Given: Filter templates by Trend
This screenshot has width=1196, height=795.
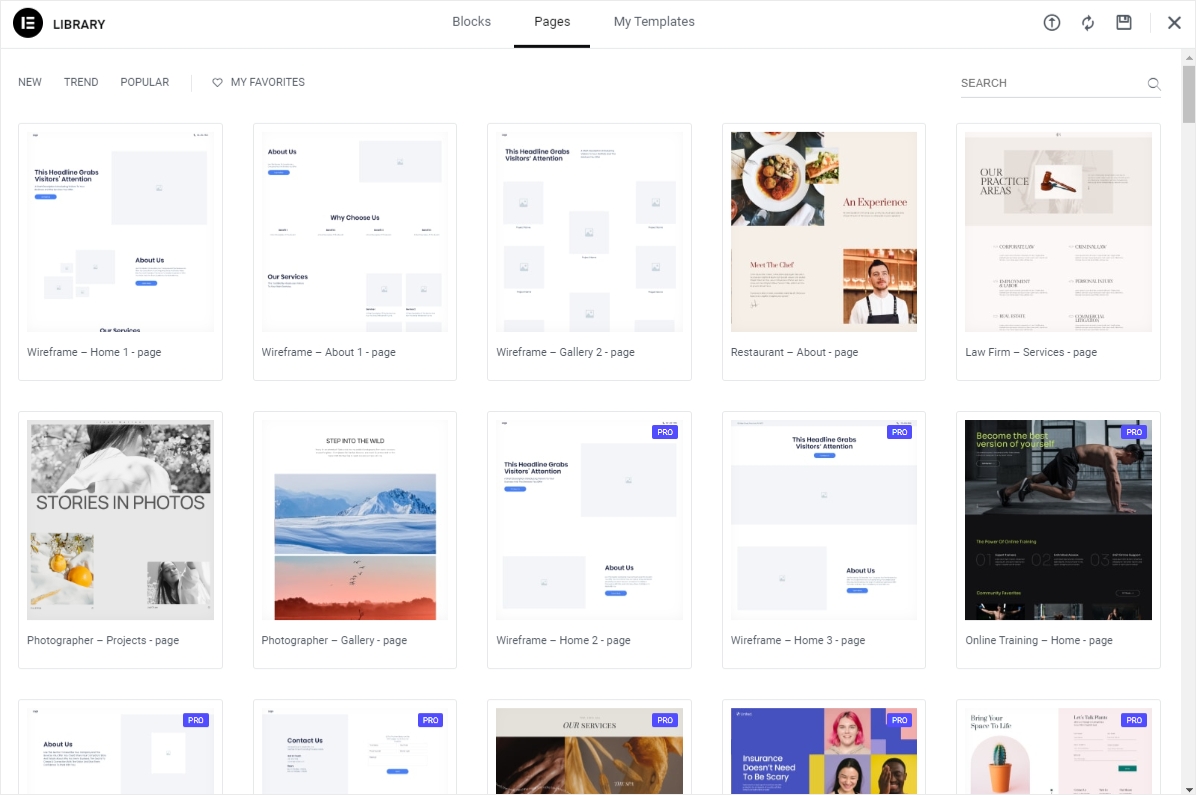Looking at the screenshot, I should click(x=81, y=82).
